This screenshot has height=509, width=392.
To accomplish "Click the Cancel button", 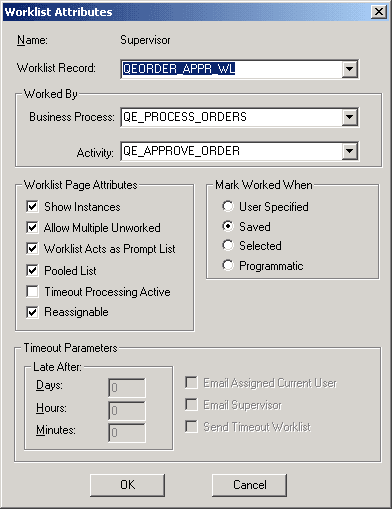I will tap(249, 485).
